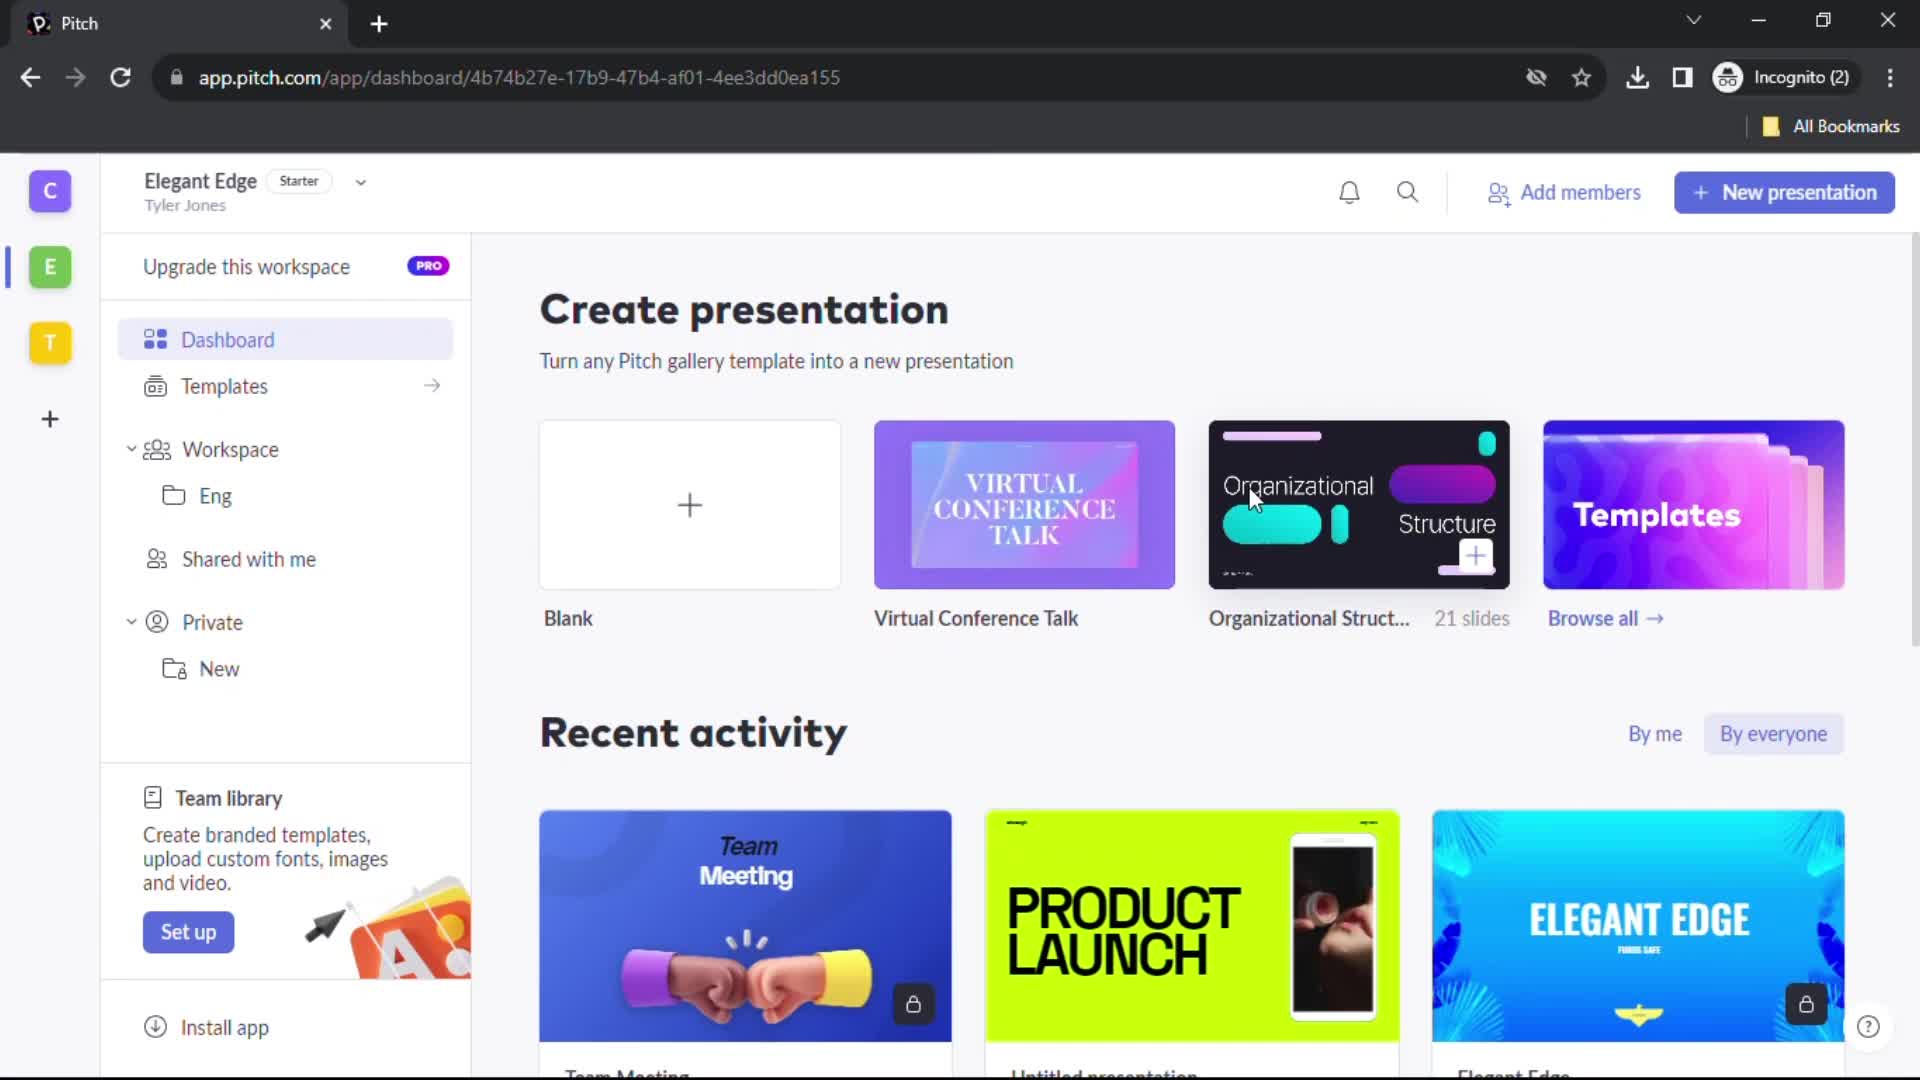Expand the Workspace section chevron
Image resolution: width=1920 pixels, height=1080 pixels.
pyautogui.click(x=131, y=450)
